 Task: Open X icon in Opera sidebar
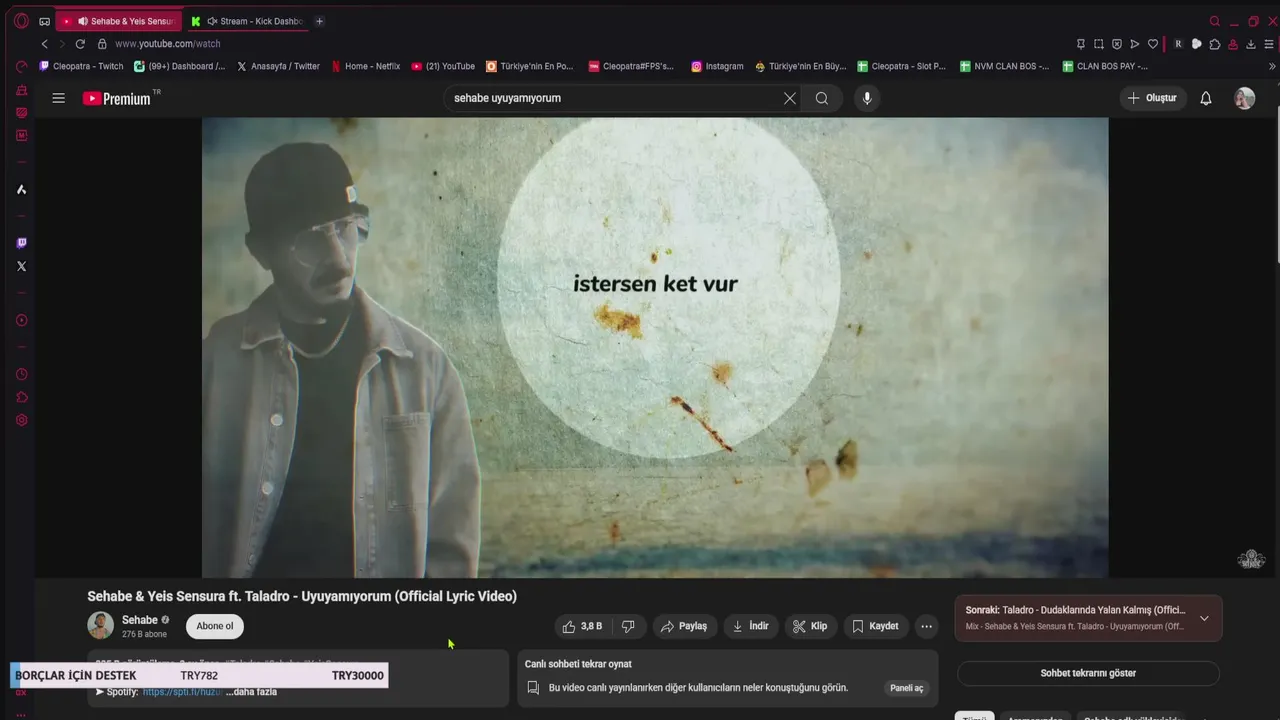(21, 266)
